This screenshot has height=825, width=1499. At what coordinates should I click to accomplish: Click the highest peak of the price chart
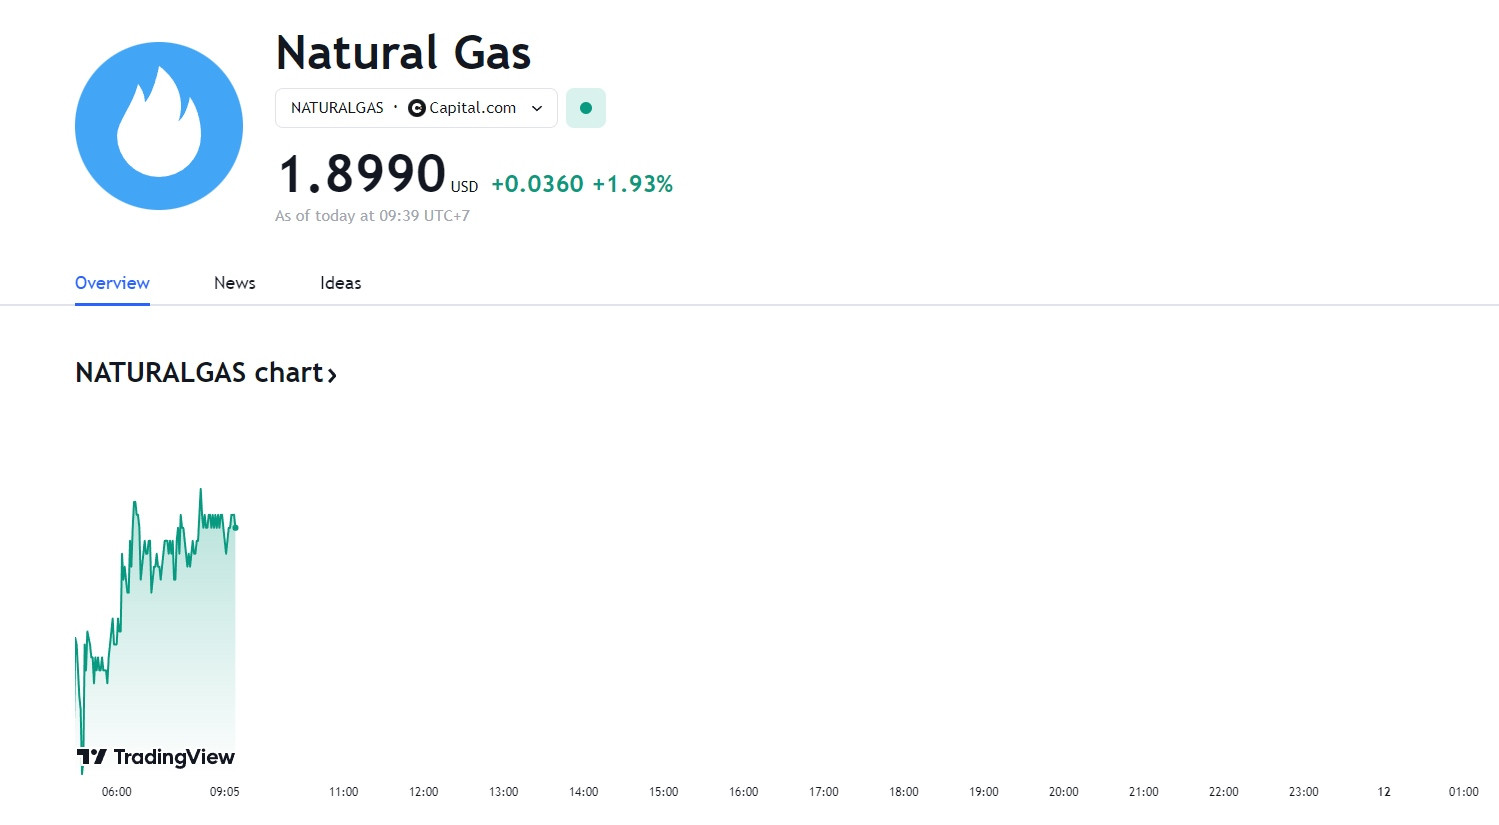click(200, 490)
